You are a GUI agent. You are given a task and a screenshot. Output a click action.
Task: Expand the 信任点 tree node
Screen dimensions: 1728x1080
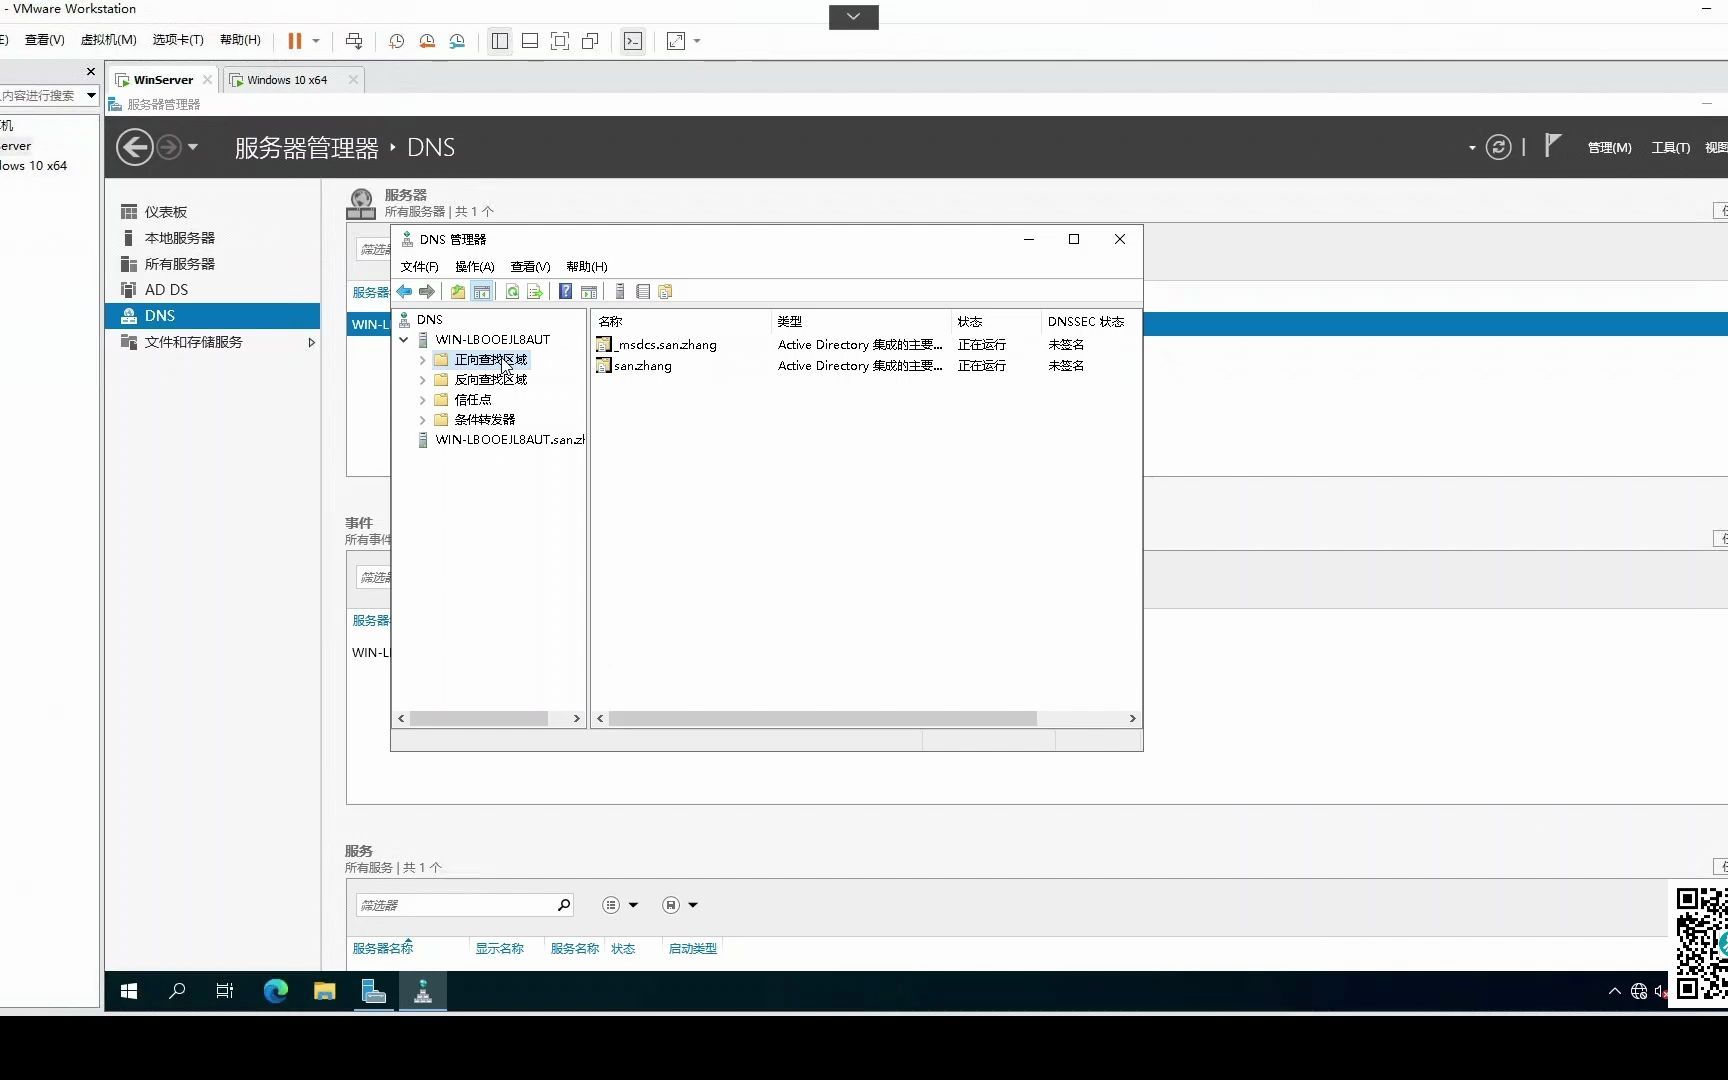(422, 399)
